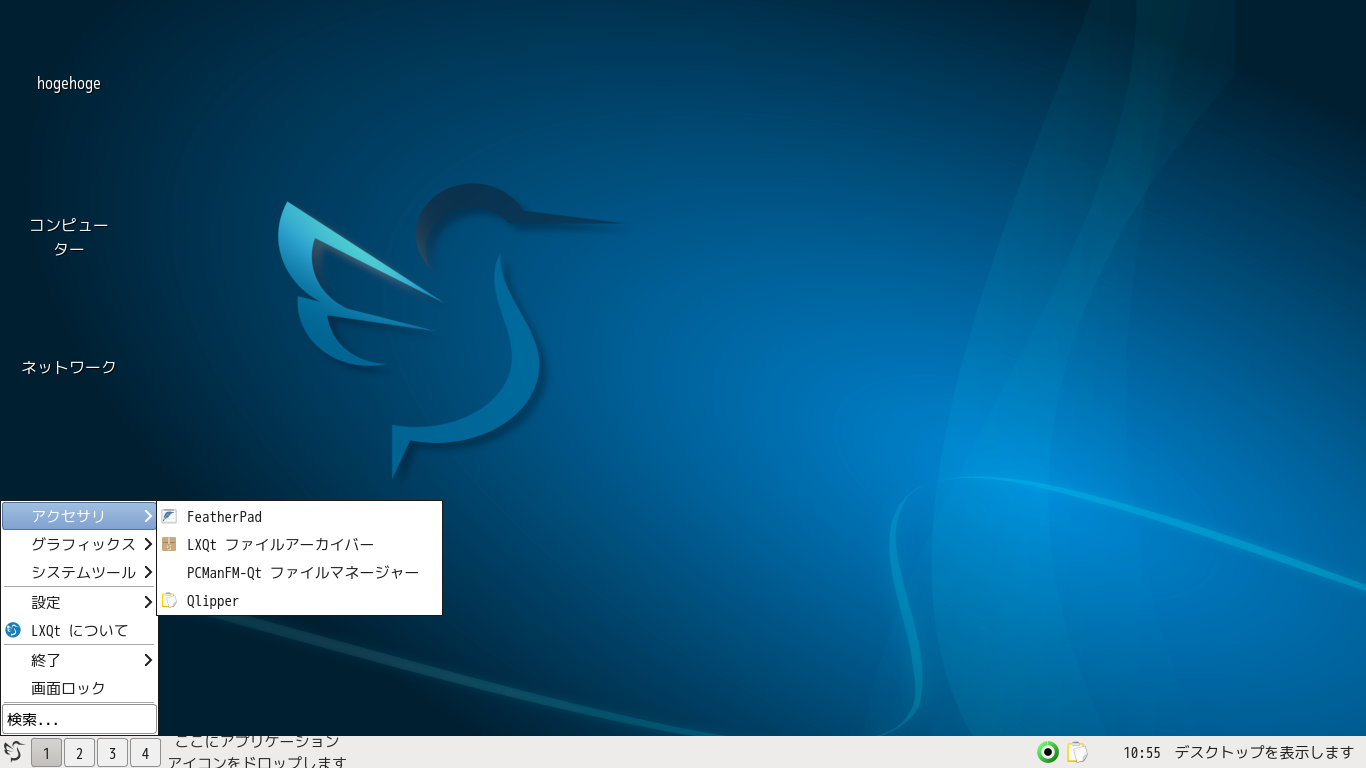Switch to workspace 3
Viewport: 1366px width, 768px height.
112,753
